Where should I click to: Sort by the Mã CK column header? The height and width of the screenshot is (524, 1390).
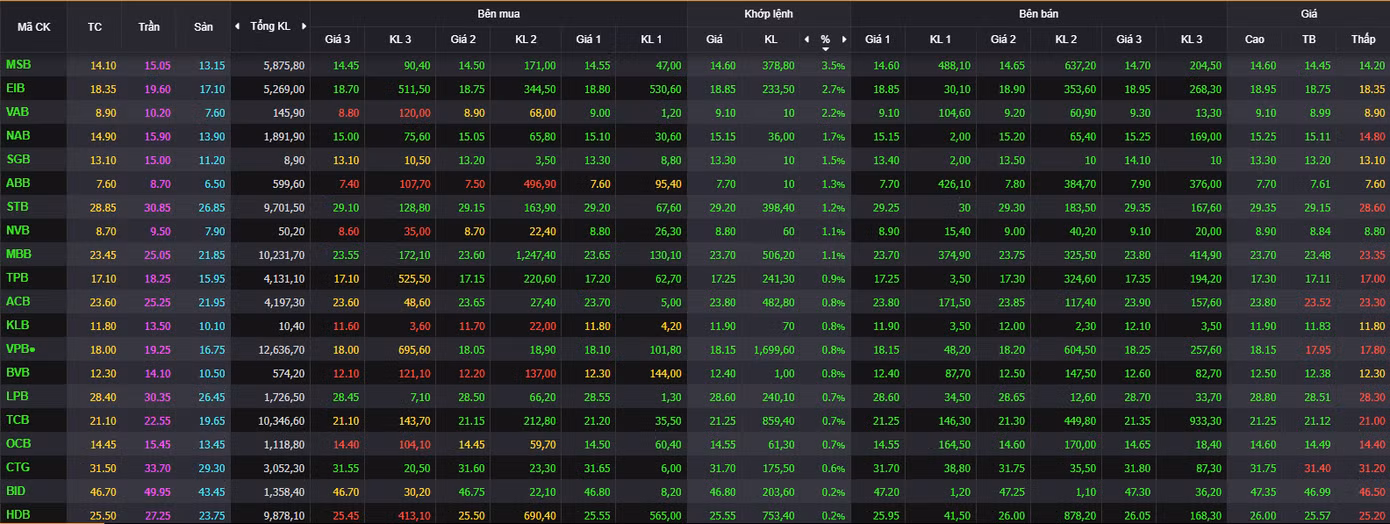tap(34, 27)
